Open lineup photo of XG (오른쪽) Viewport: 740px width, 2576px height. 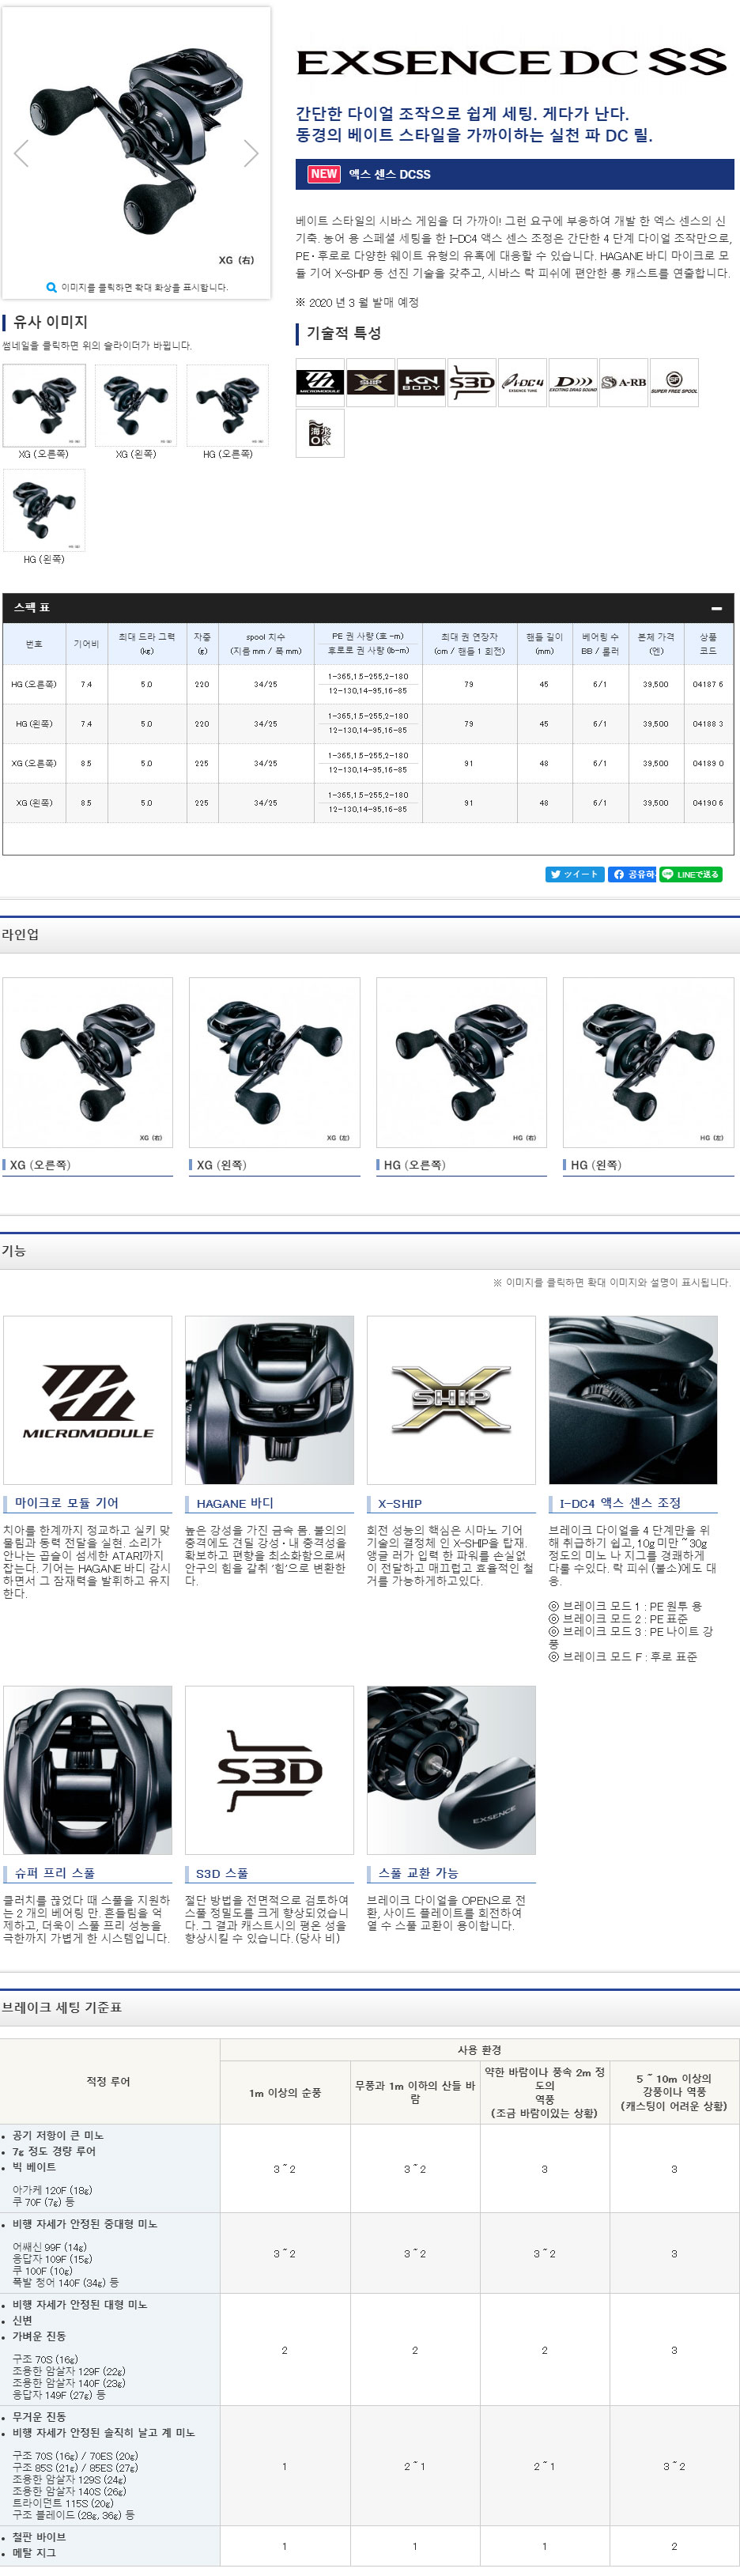pyautogui.click(x=88, y=1062)
